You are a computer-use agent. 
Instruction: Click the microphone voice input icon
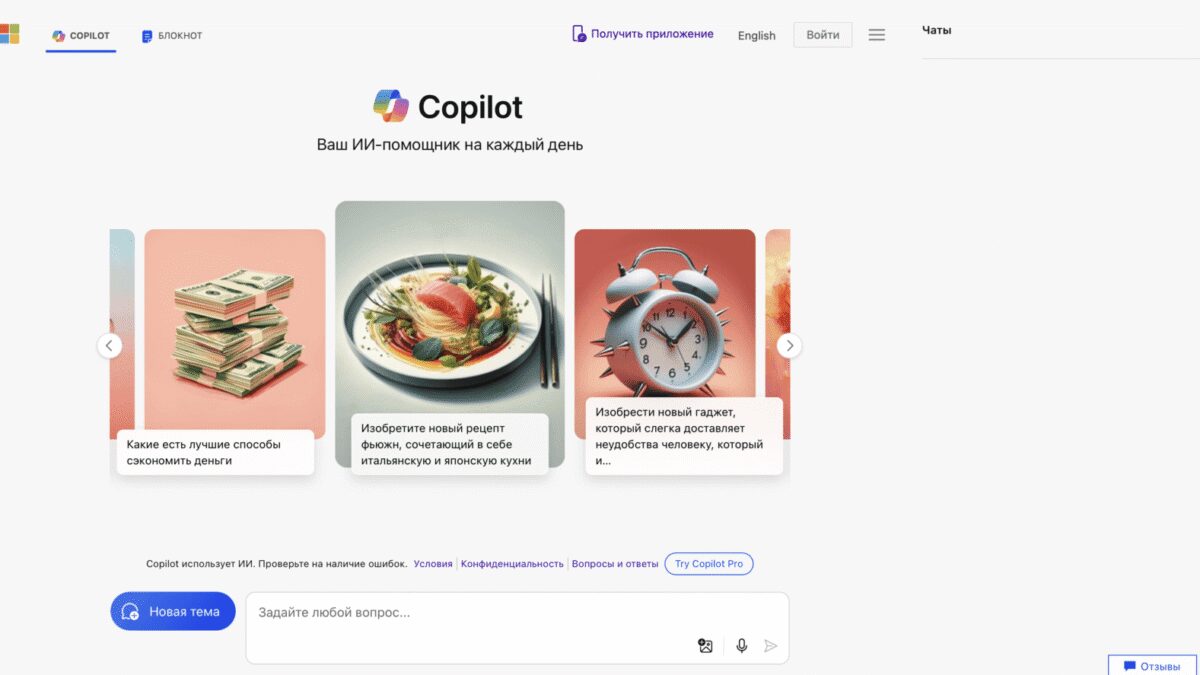pyautogui.click(x=742, y=646)
